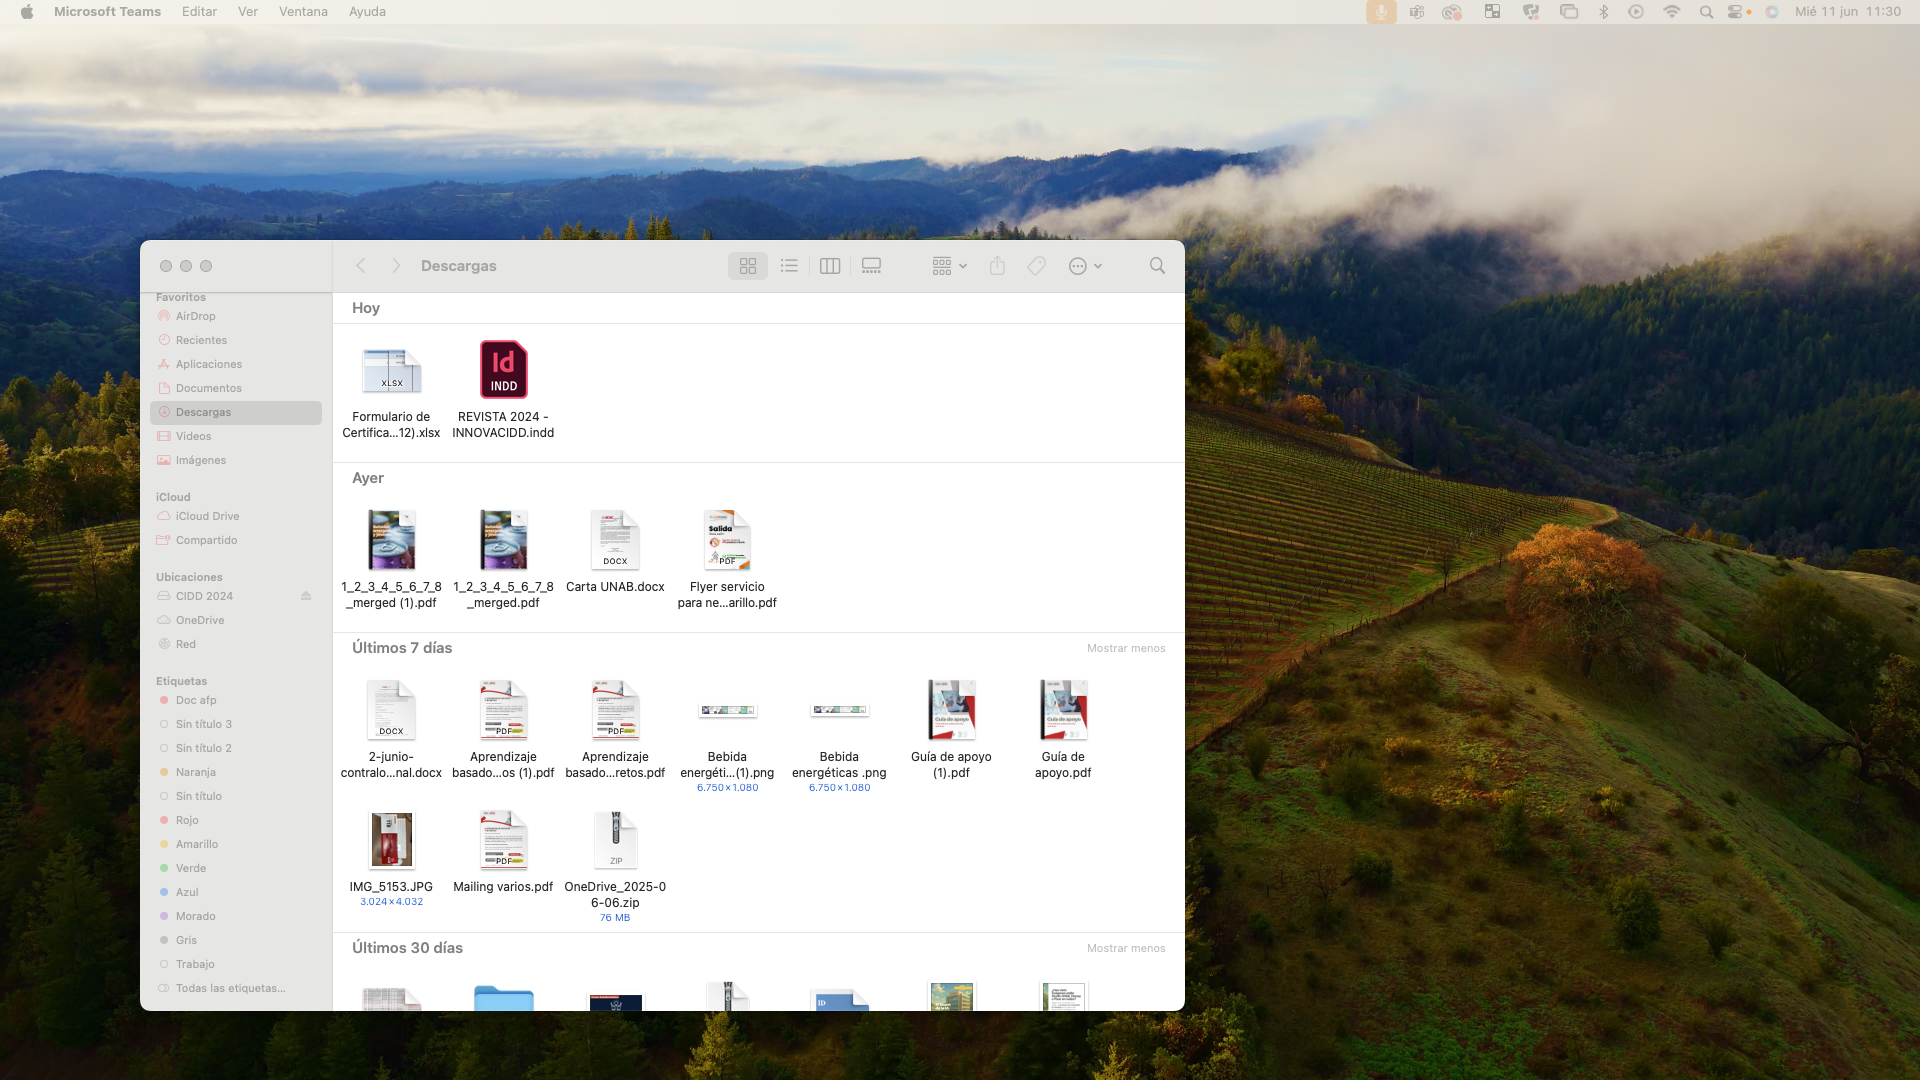Image resolution: width=1920 pixels, height=1080 pixels.
Task: Select the Morado tag
Action: 236,916
